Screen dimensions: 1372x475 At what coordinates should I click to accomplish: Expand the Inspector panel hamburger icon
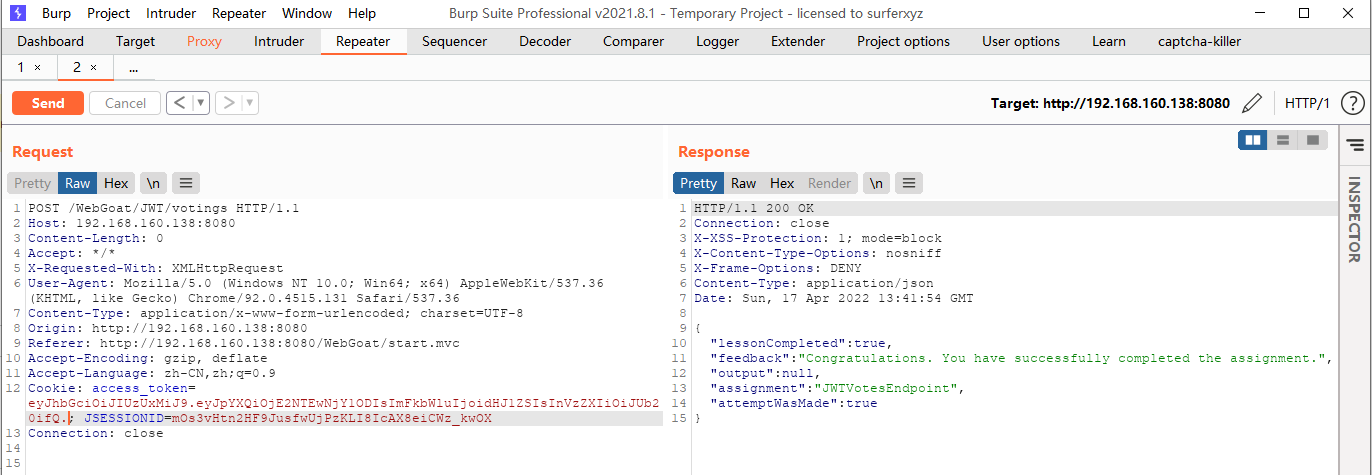(x=1355, y=145)
